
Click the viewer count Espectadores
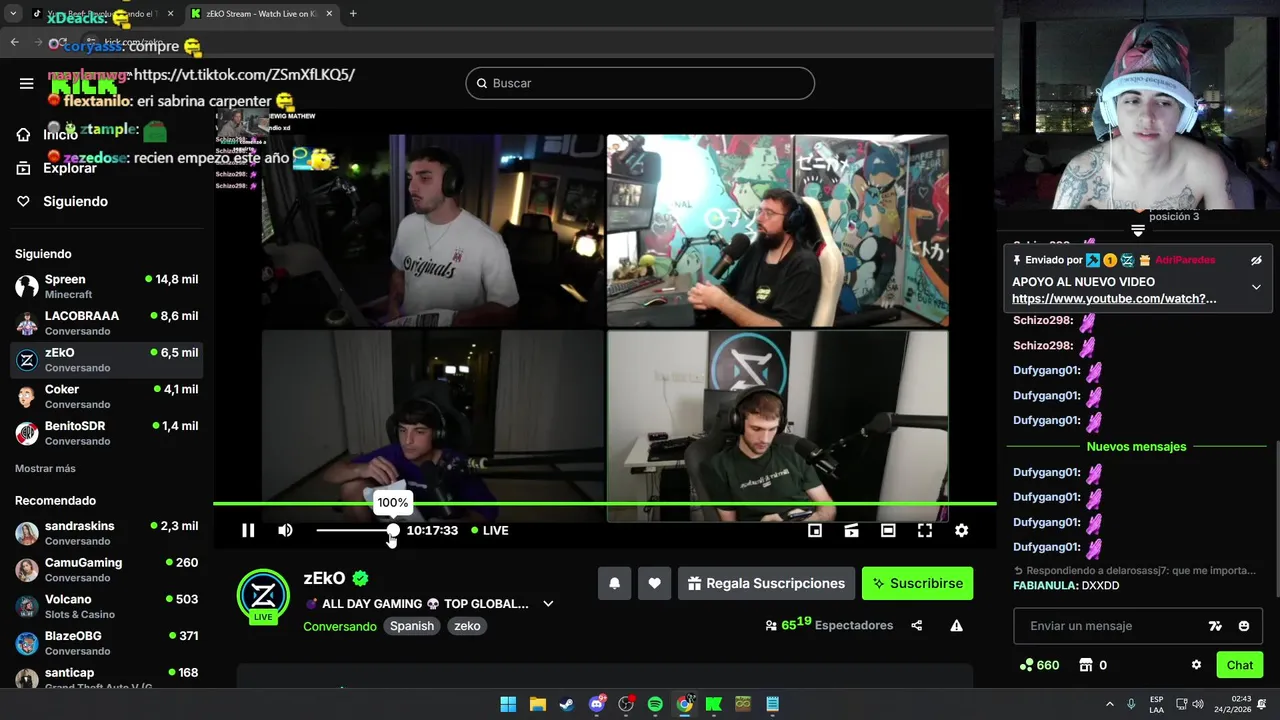coord(829,625)
